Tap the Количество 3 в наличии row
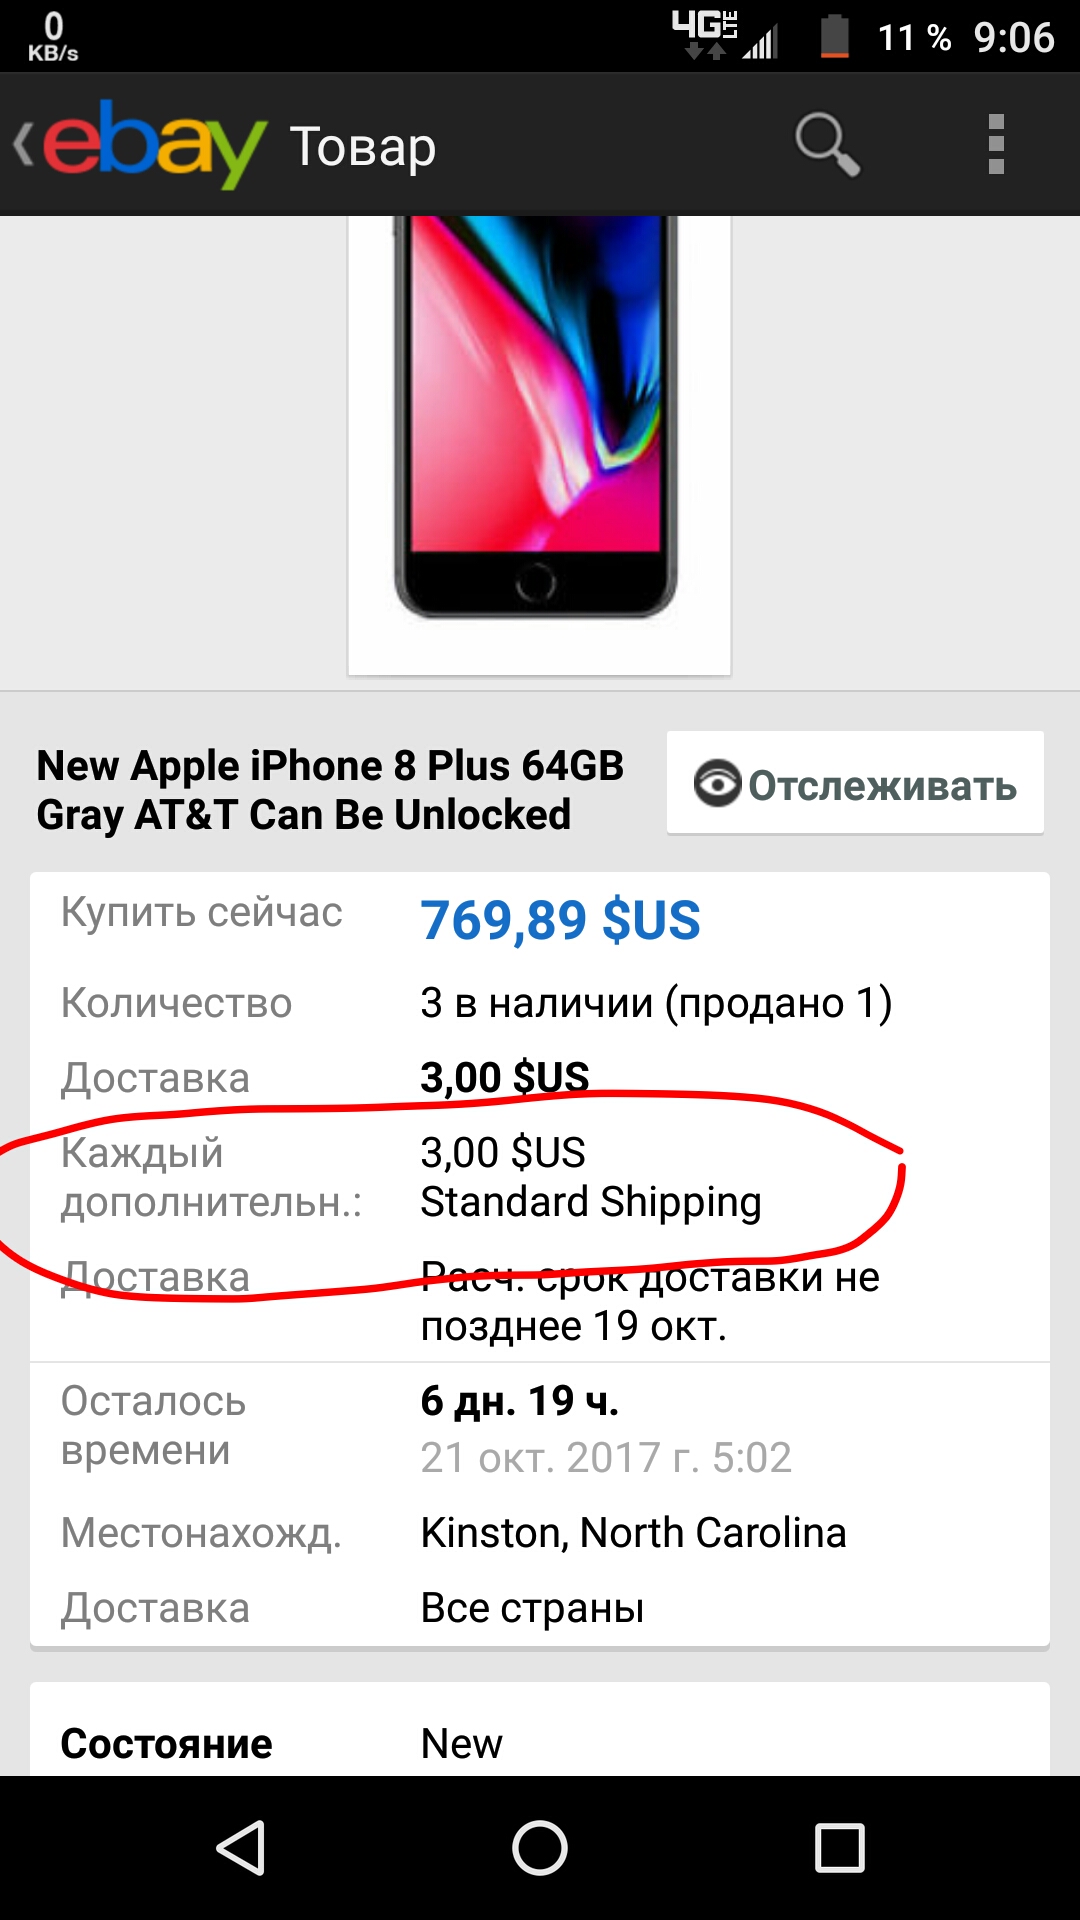This screenshot has height=1920, width=1080. [x=540, y=1003]
